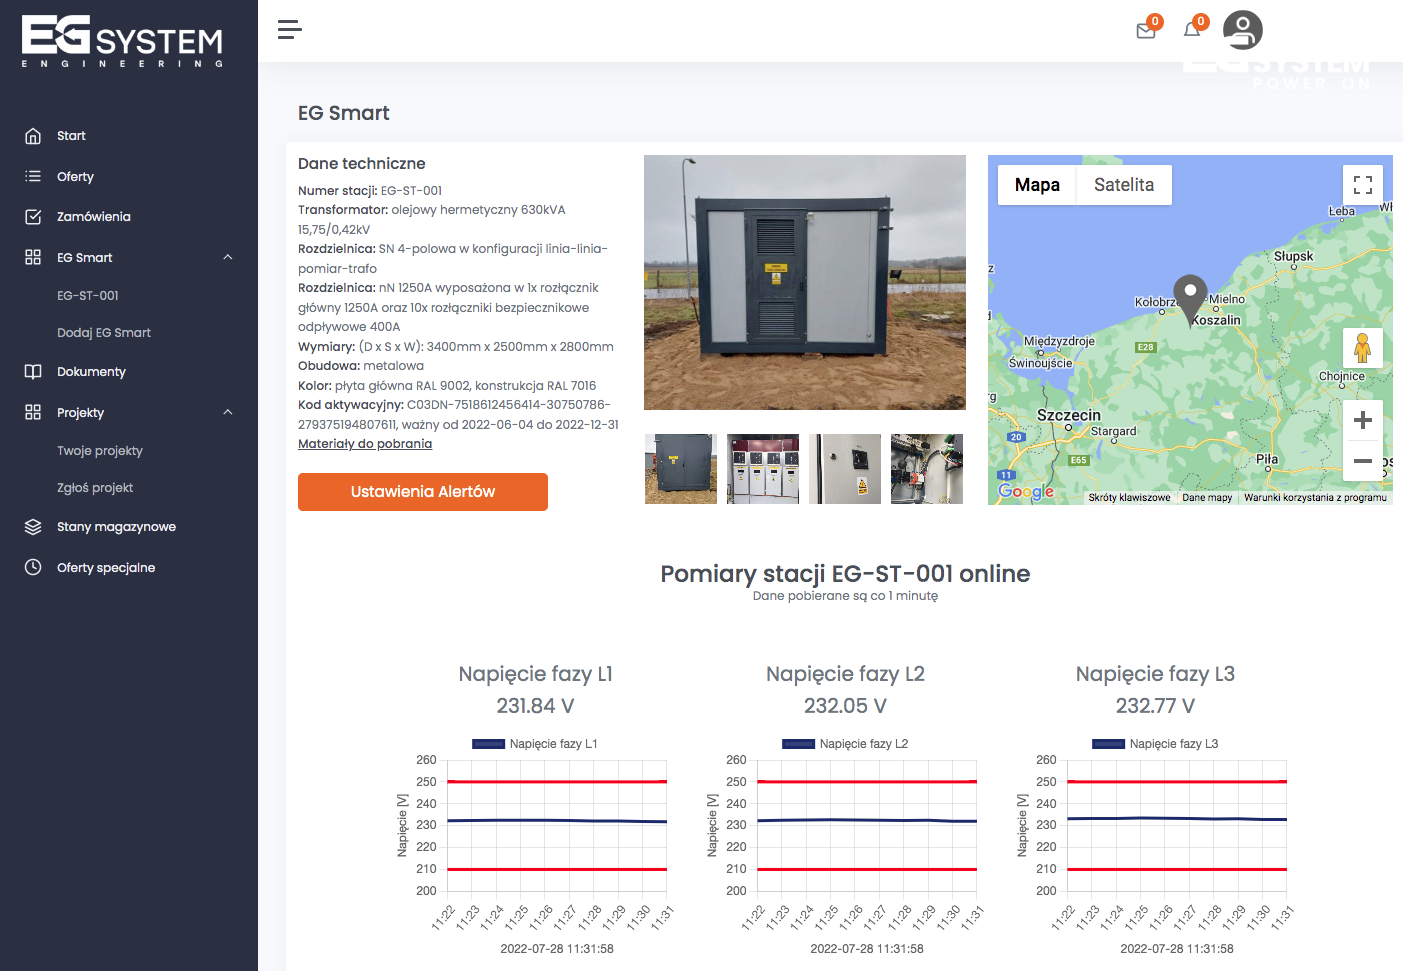Click the Ustawienia Alertów button
This screenshot has width=1403, height=971.
[x=422, y=492]
